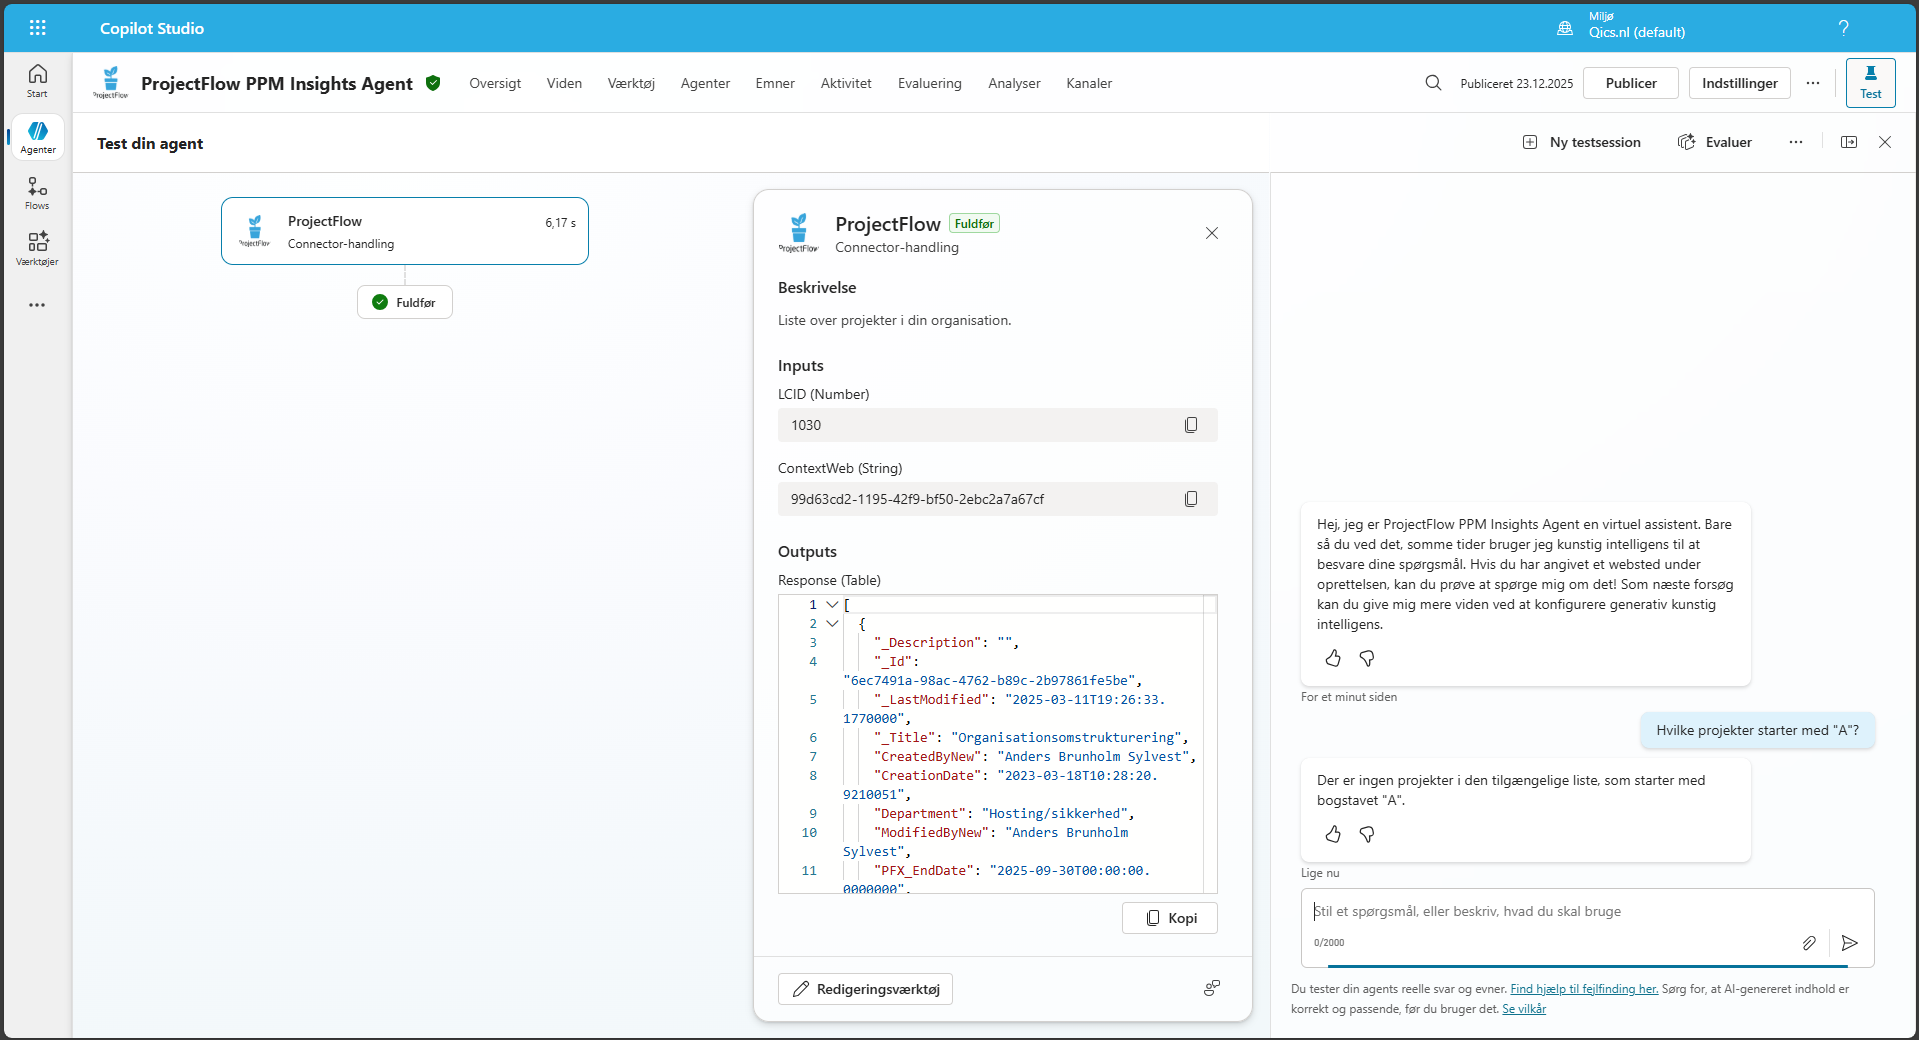
Task: Open the Værktøj tab
Action: pyautogui.click(x=631, y=83)
